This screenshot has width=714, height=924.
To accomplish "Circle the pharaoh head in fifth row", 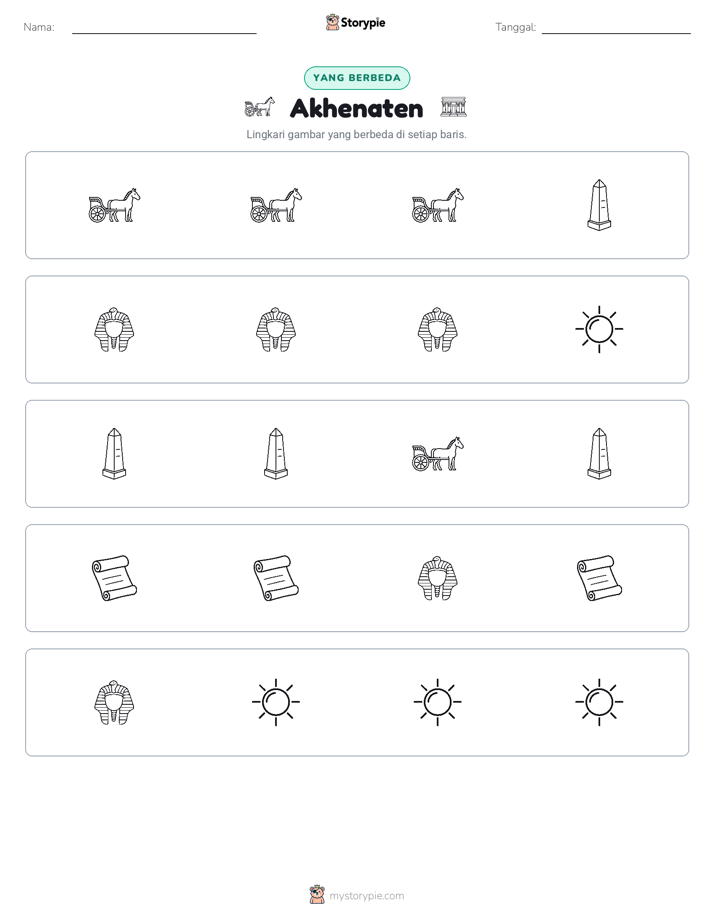I will point(114,702).
